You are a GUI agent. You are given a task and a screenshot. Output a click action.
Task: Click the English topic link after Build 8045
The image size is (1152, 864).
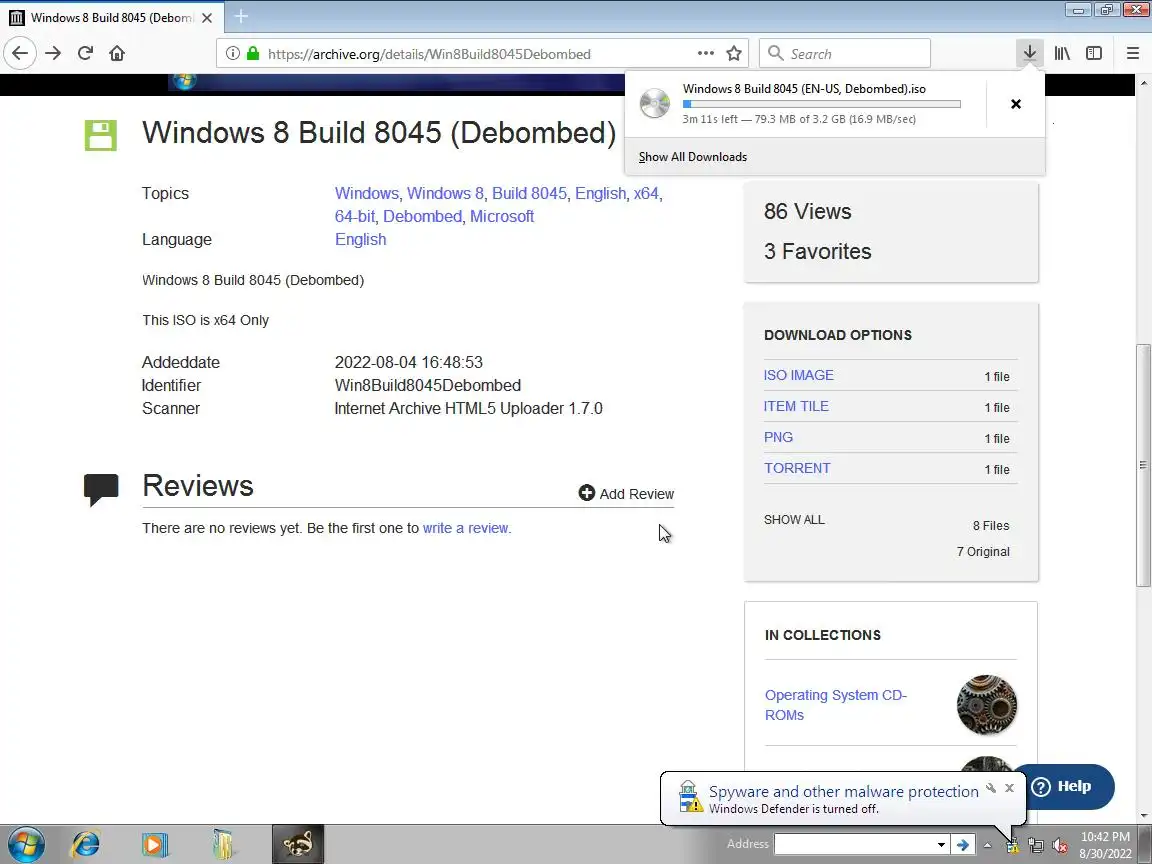point(600,193)
